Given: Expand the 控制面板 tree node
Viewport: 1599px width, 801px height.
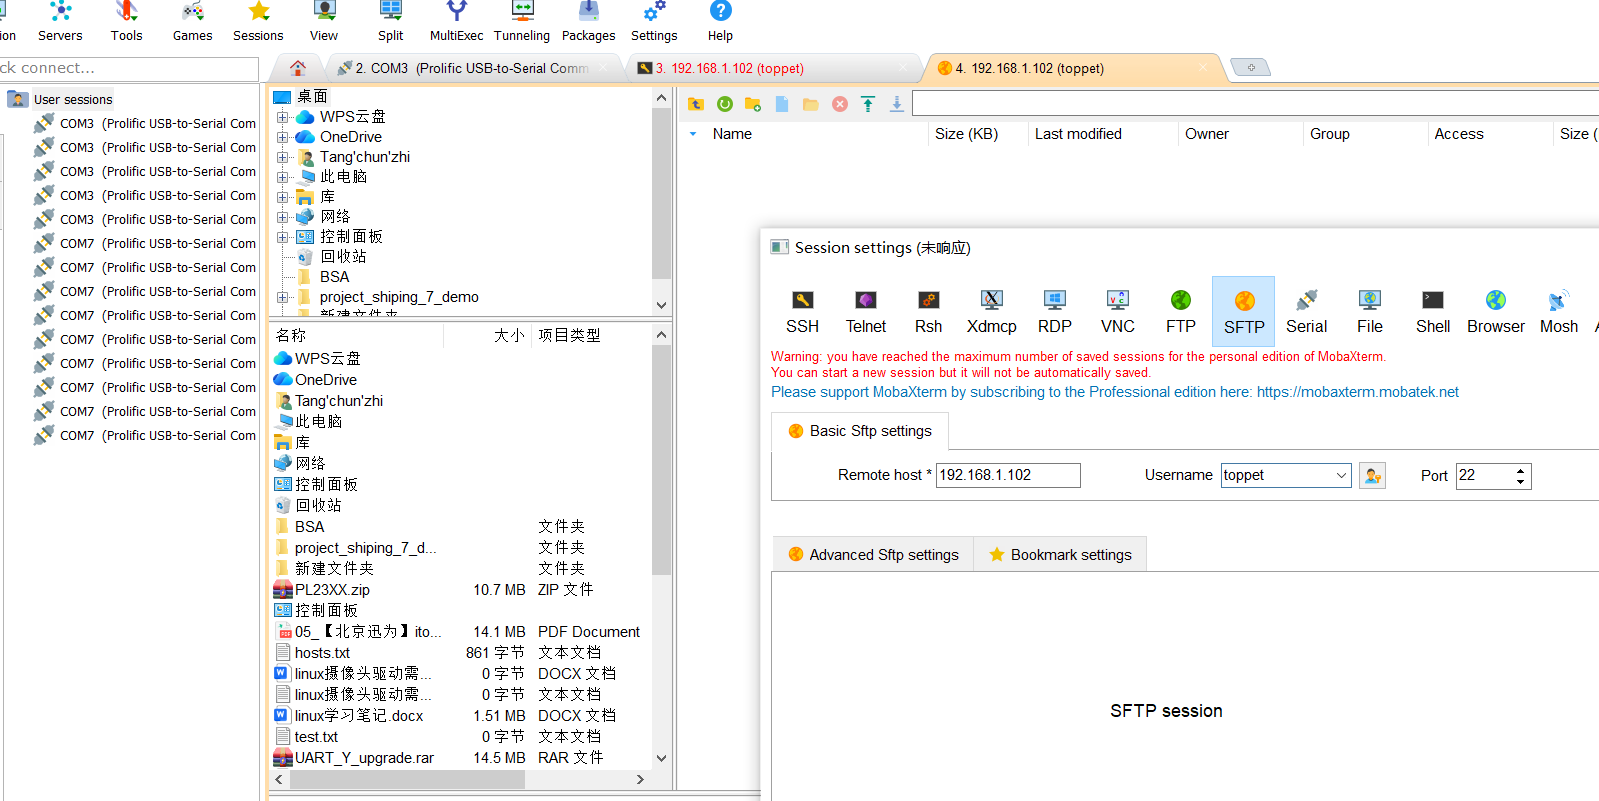Looking at the screenshot, I should (x=283, y=237).
